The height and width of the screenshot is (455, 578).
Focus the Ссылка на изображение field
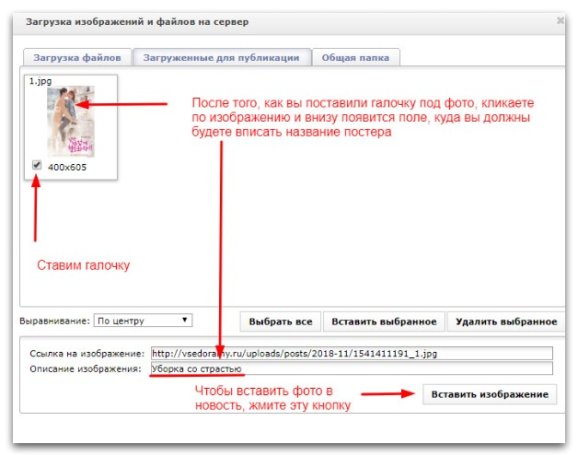click(352, 353)
